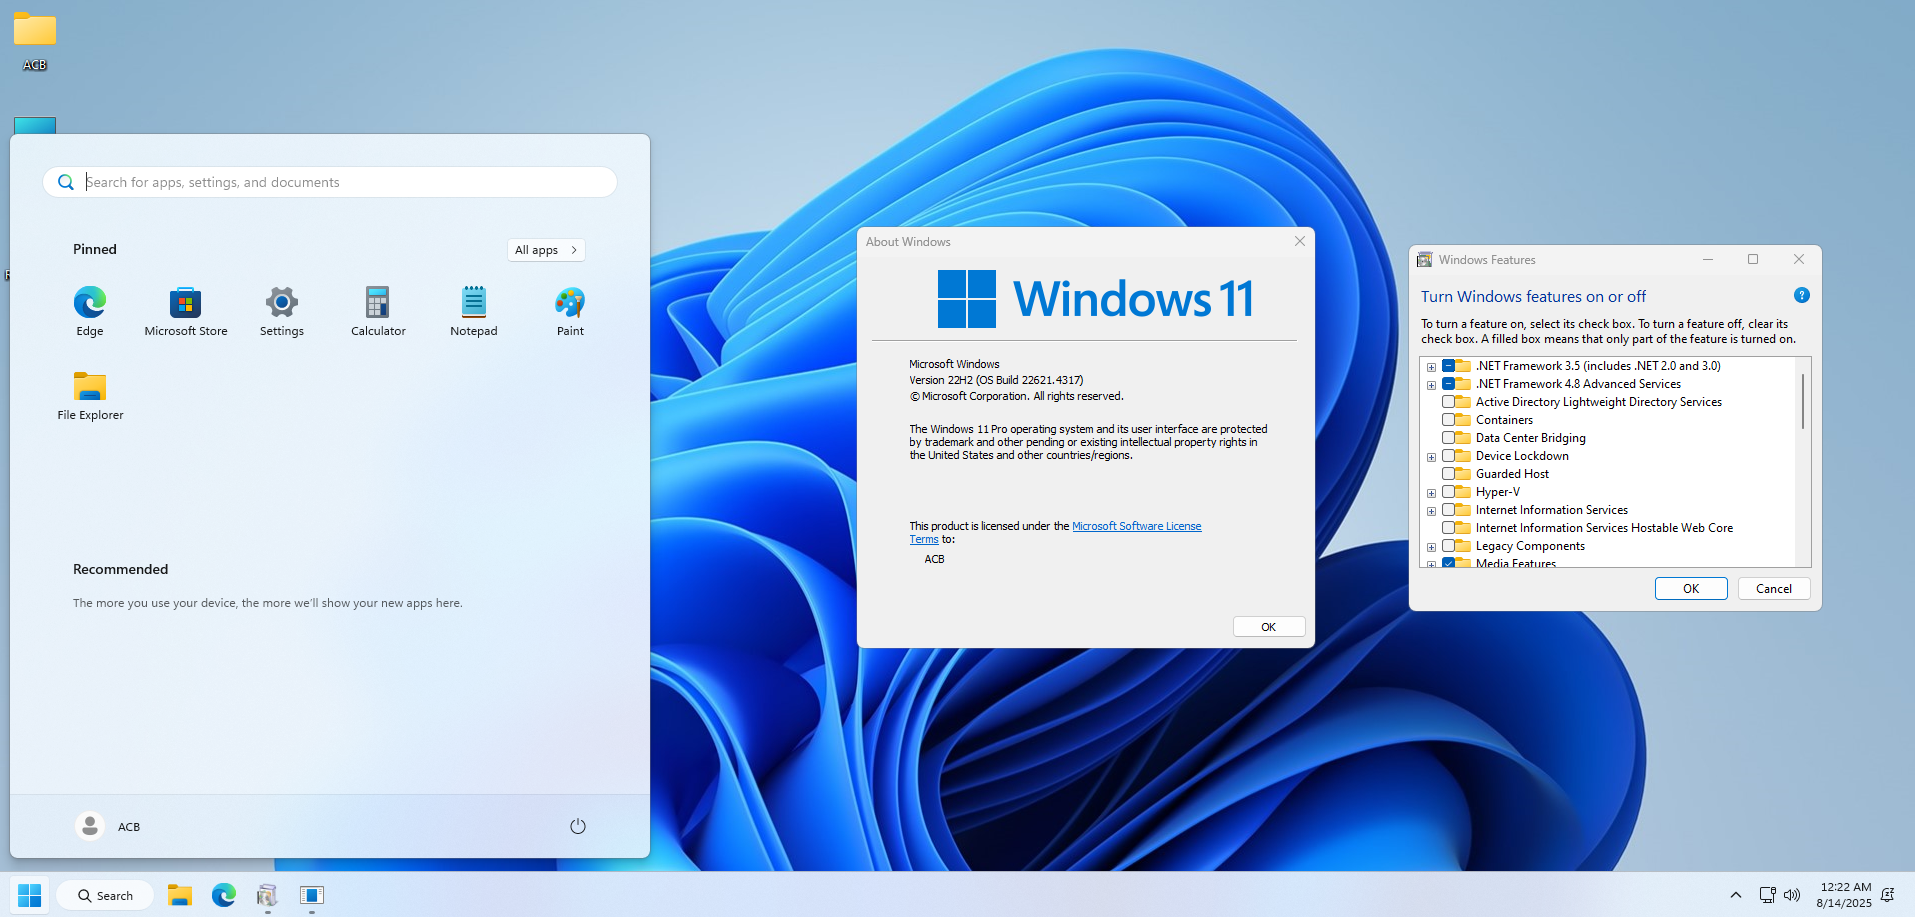Launch Notepad from pinned apps
Image resolution: width=1915 pixels, height=917 pixels.
[x=474, y=311]
